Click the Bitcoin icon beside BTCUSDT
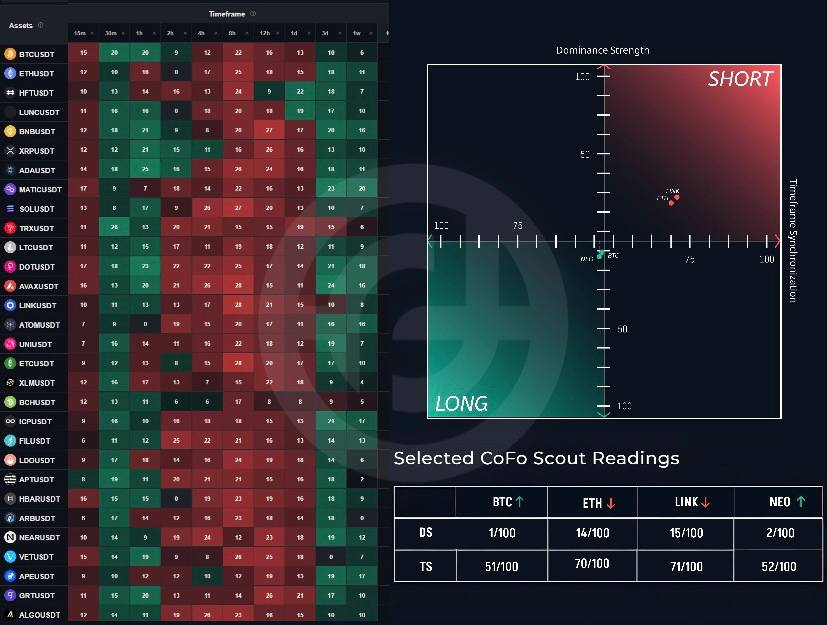The image size is (827, 625). click(x=10, y=54)
